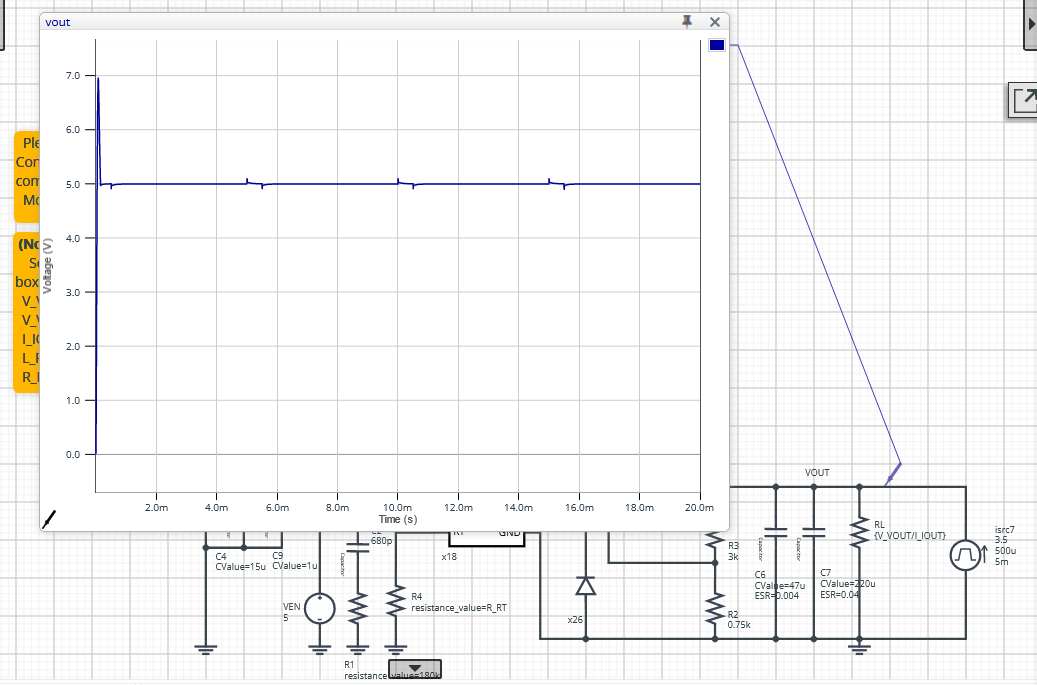This screenshot has height=685, width=1037.
Task: Select the isrc7 pulse current source
Action: [966, 555]
